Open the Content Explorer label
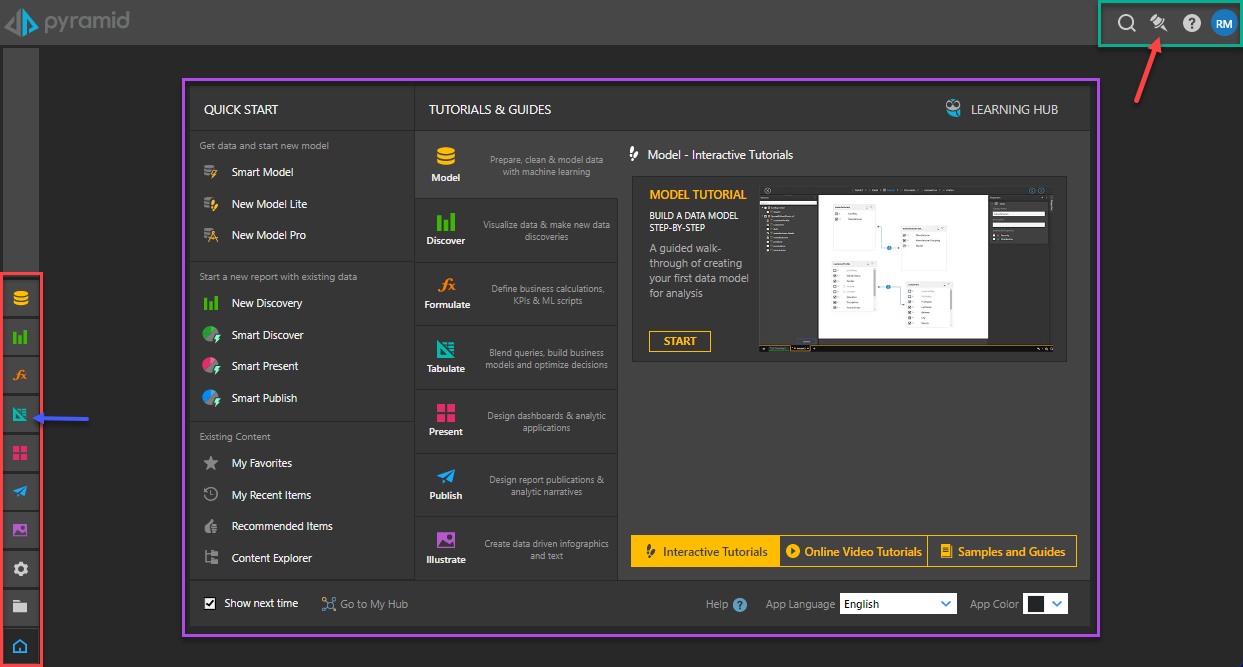Viewport: 1243px width, 667px height. tap(272, 558)
